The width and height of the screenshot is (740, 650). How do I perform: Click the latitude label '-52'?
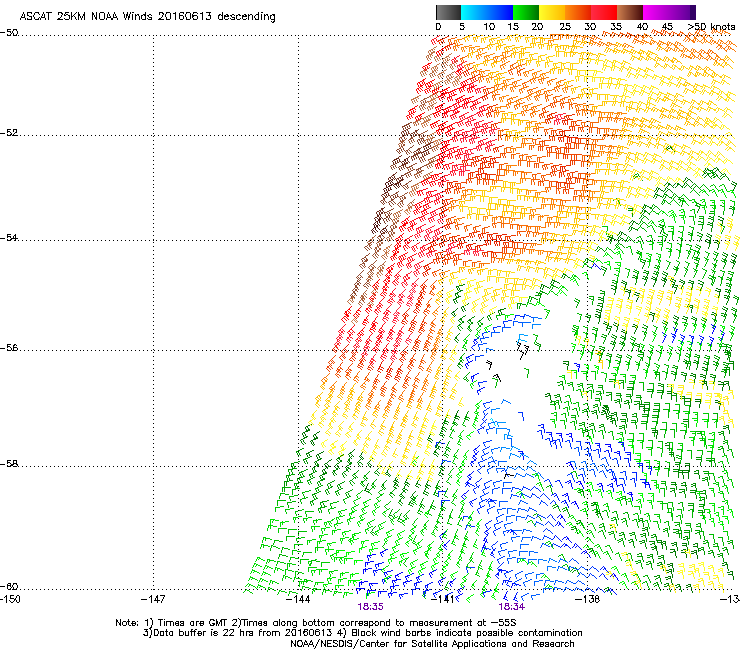point(9,133)
